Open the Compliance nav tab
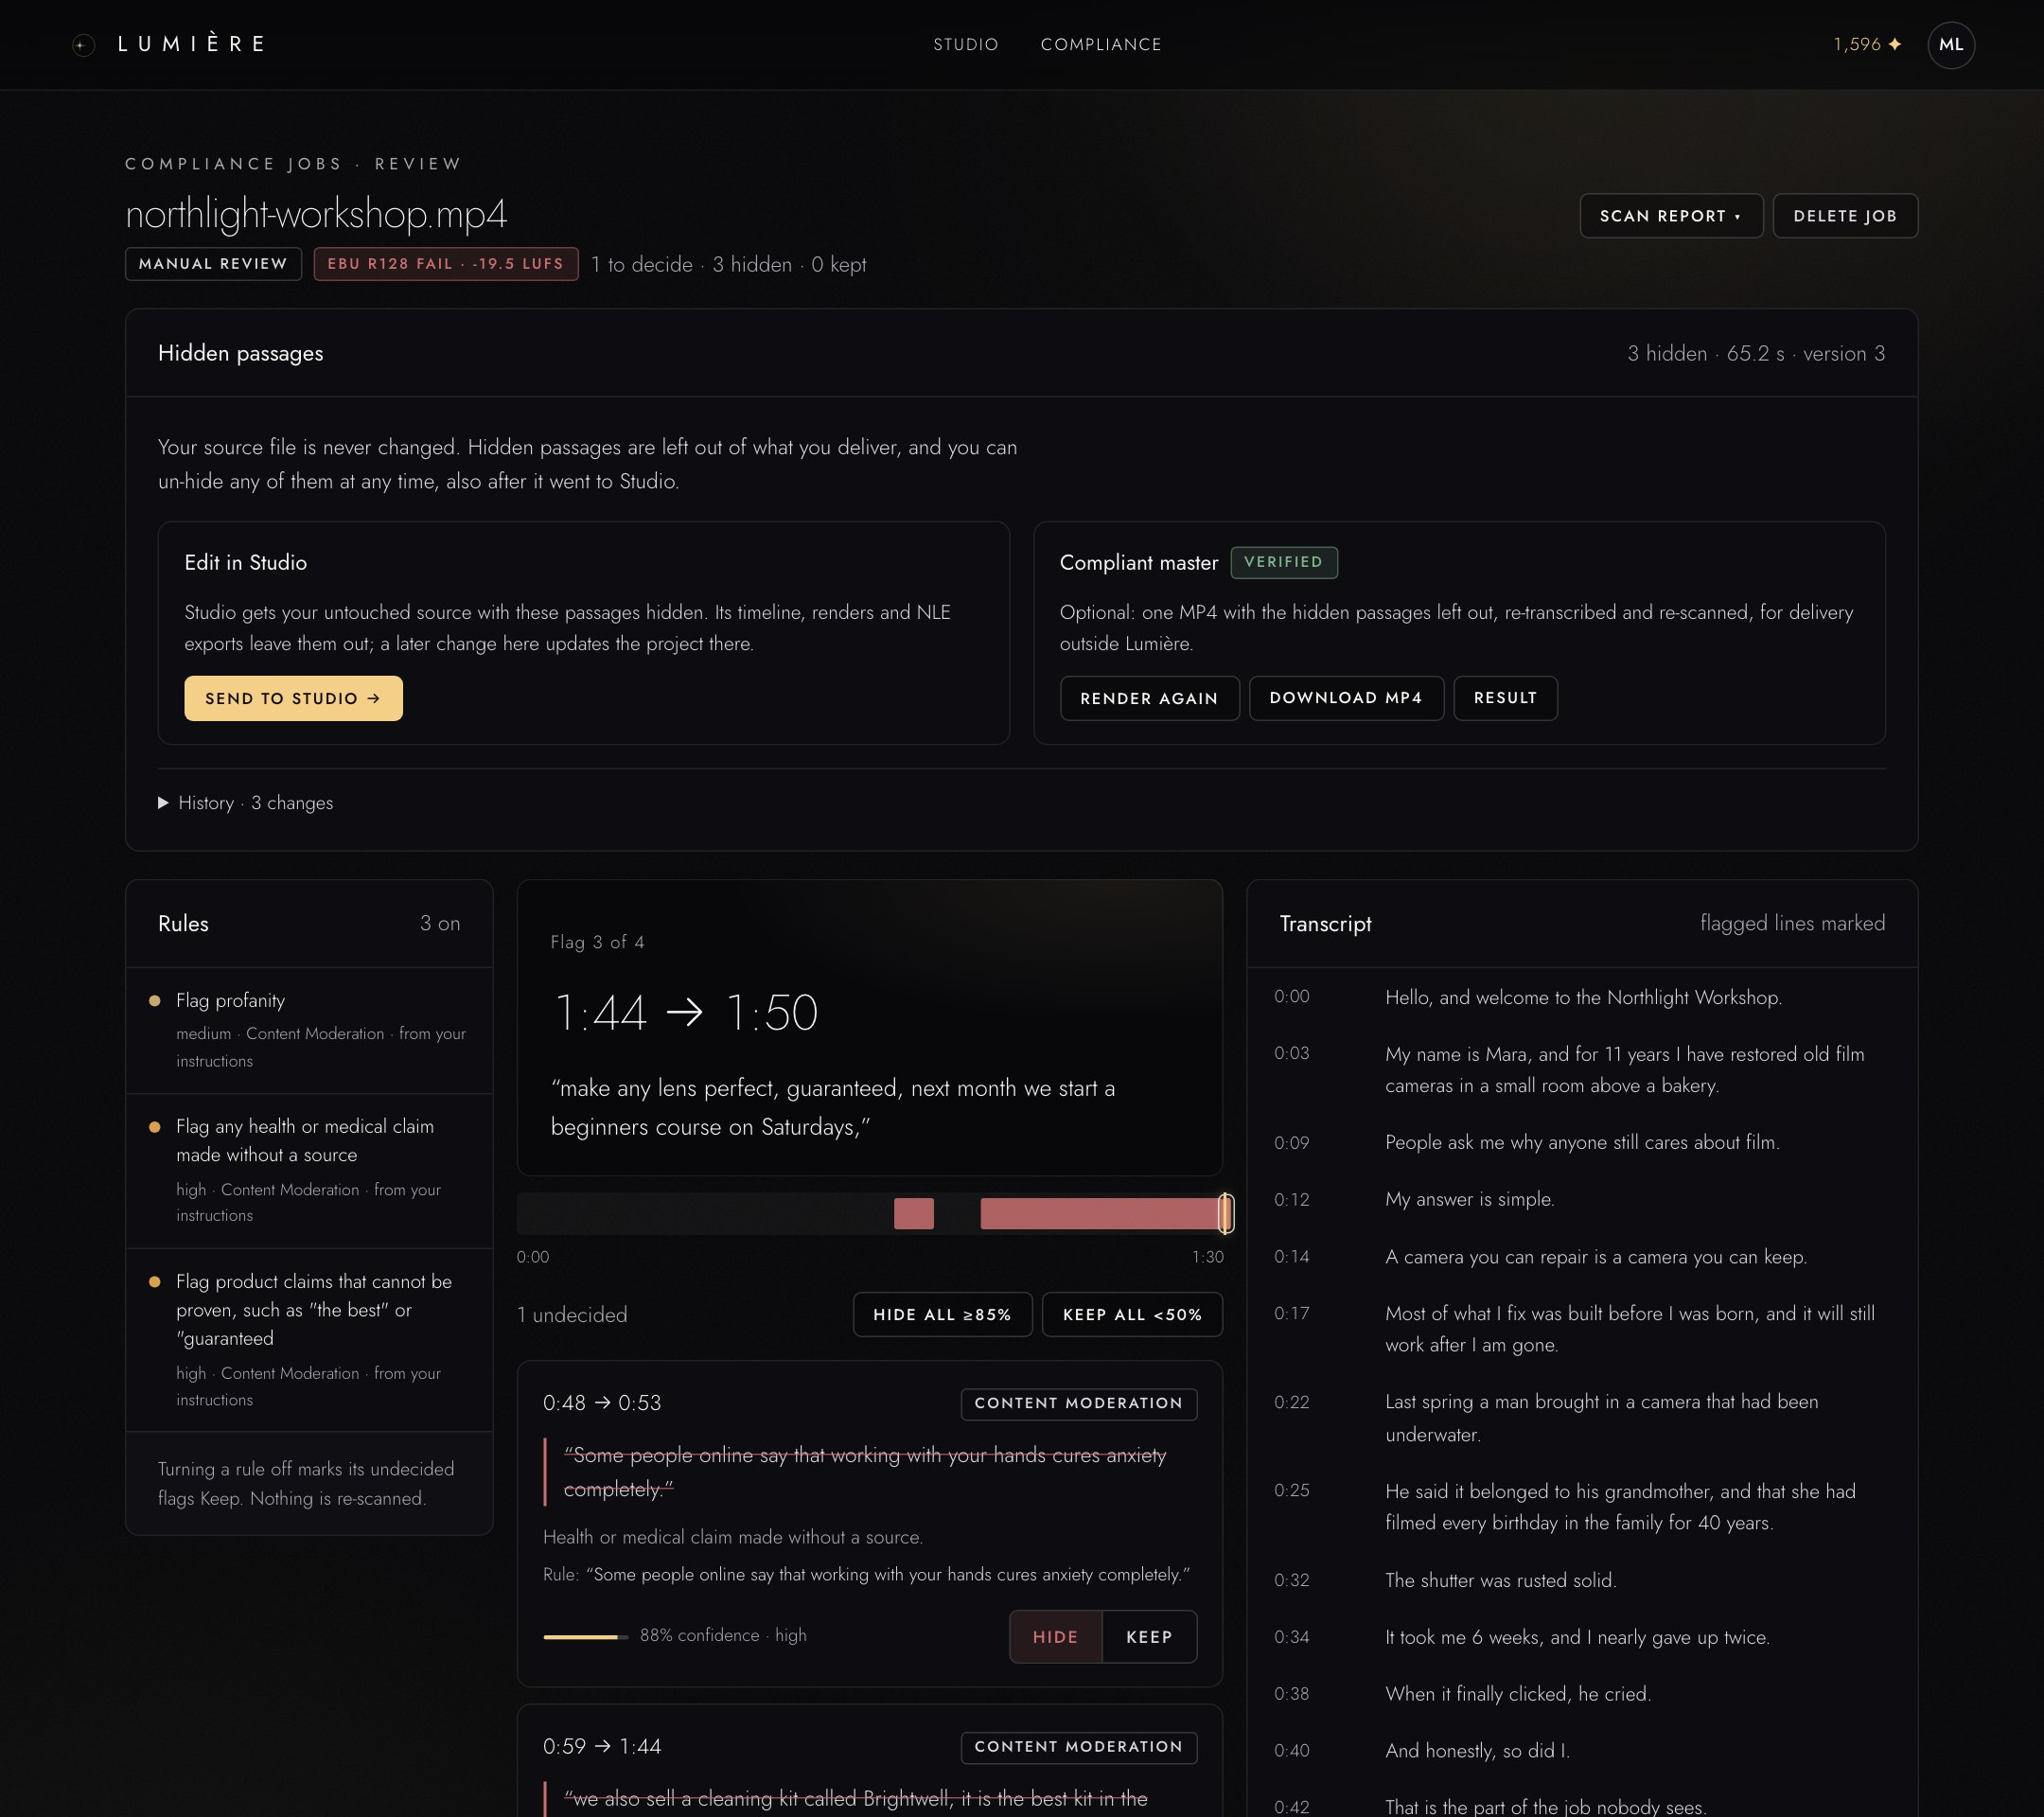2044x1817 pixels. 1101,45
